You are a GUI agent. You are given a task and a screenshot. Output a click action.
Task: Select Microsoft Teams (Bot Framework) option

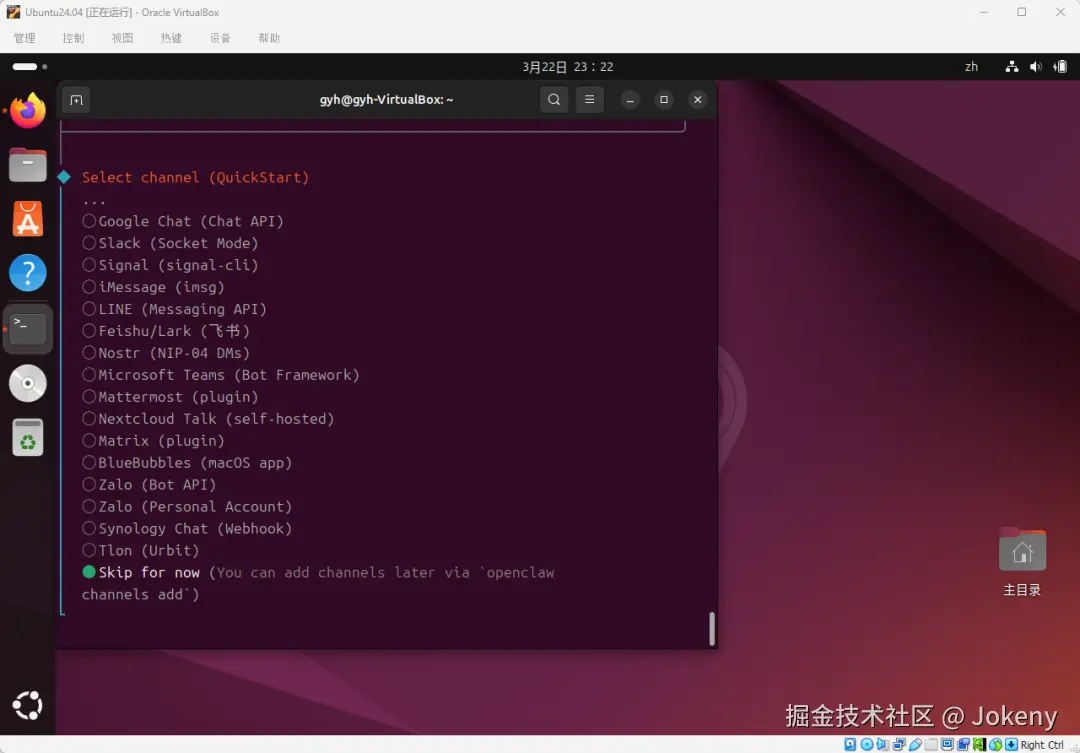point(221,375)
